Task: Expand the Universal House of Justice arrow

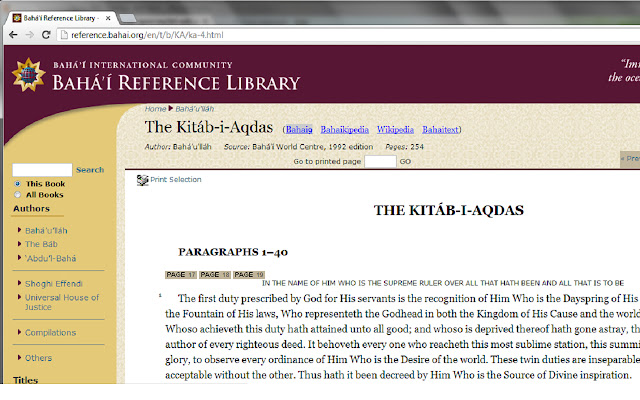Action: pyautogui.click(x=19, y=297)
